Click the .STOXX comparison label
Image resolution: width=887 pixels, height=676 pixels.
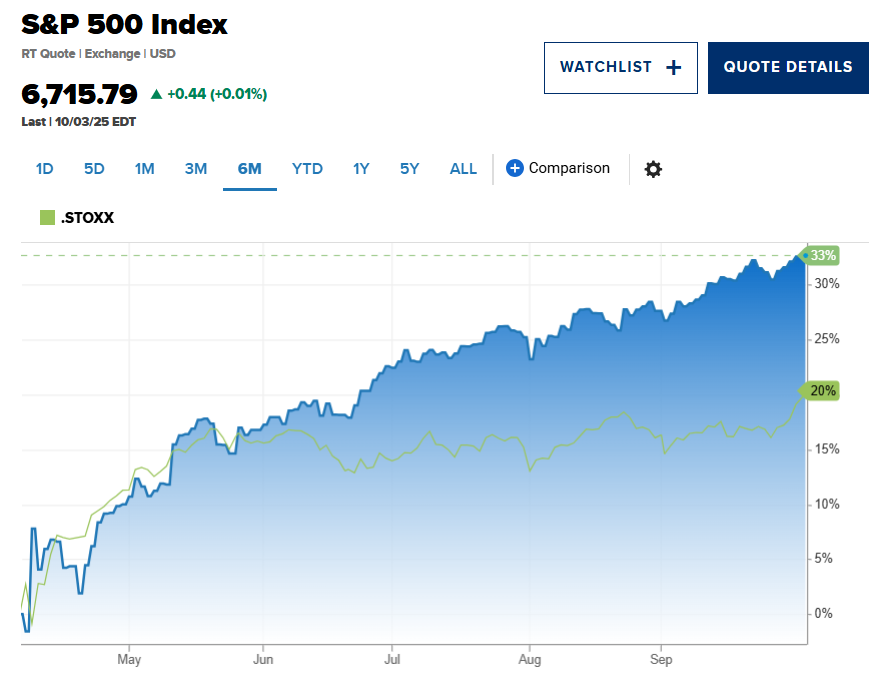87,217
